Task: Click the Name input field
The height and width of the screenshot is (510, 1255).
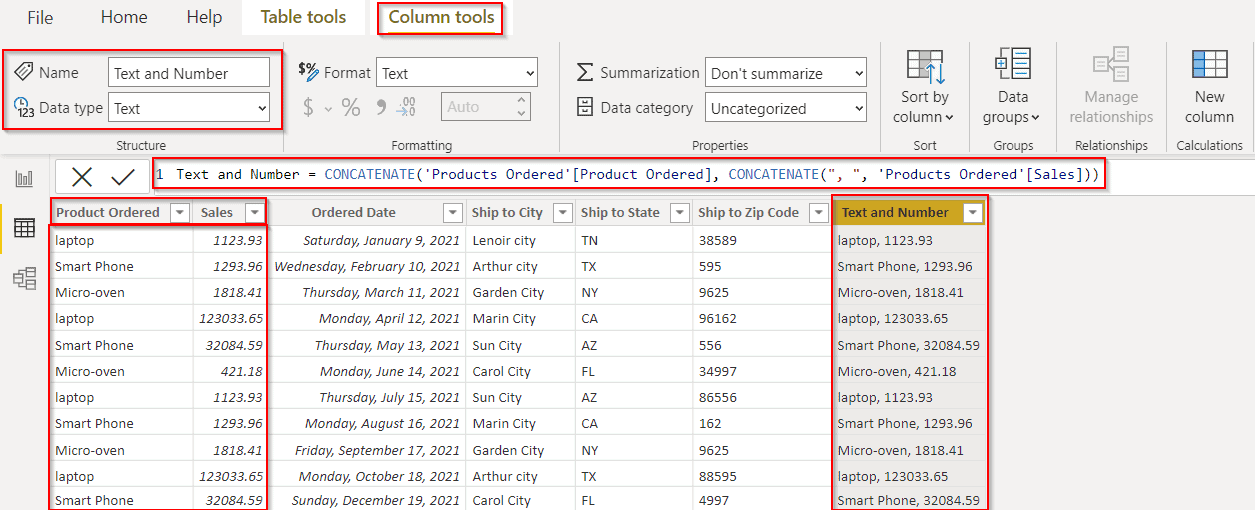Action: pos(189,73)
